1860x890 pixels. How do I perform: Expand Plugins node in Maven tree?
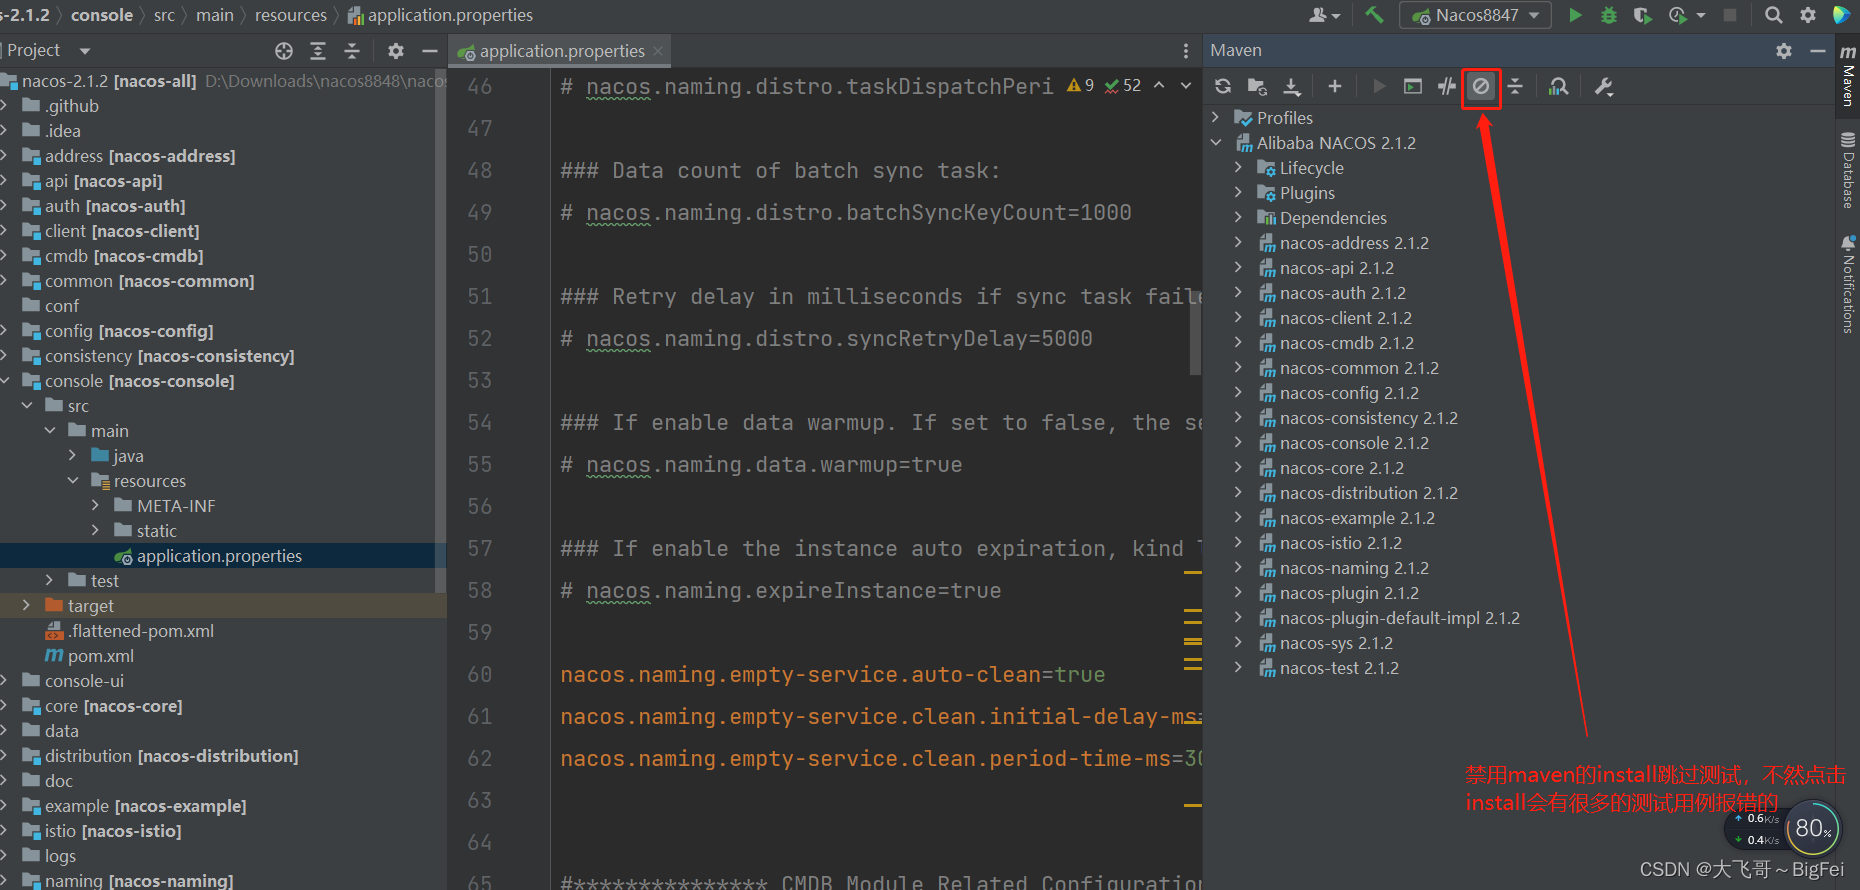tap(1238, 192)
